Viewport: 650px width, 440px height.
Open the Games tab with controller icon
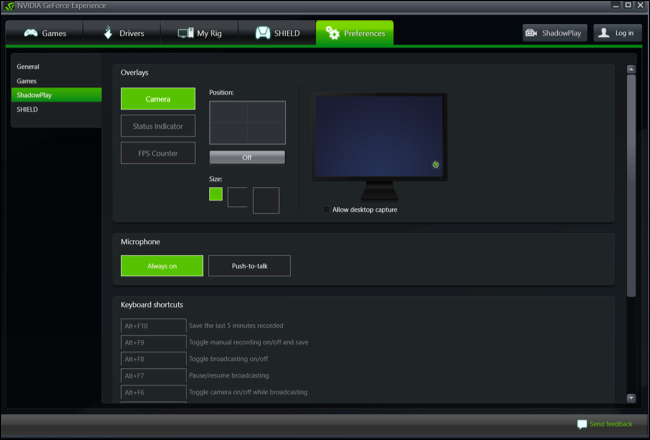point(30,33)
